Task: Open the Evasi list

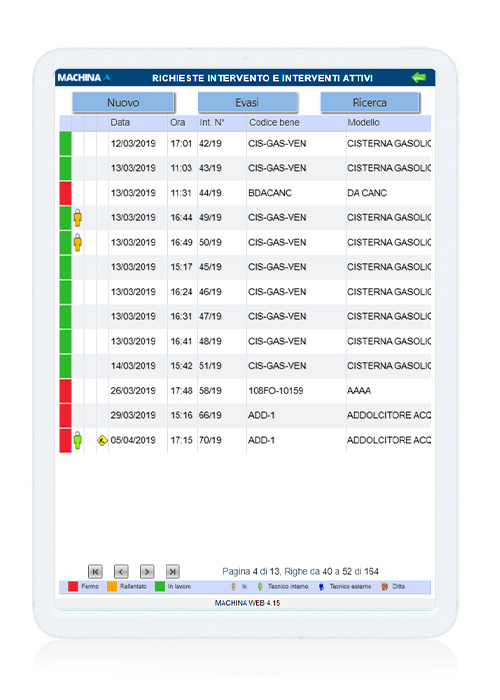Action: [x=247, y=102]
